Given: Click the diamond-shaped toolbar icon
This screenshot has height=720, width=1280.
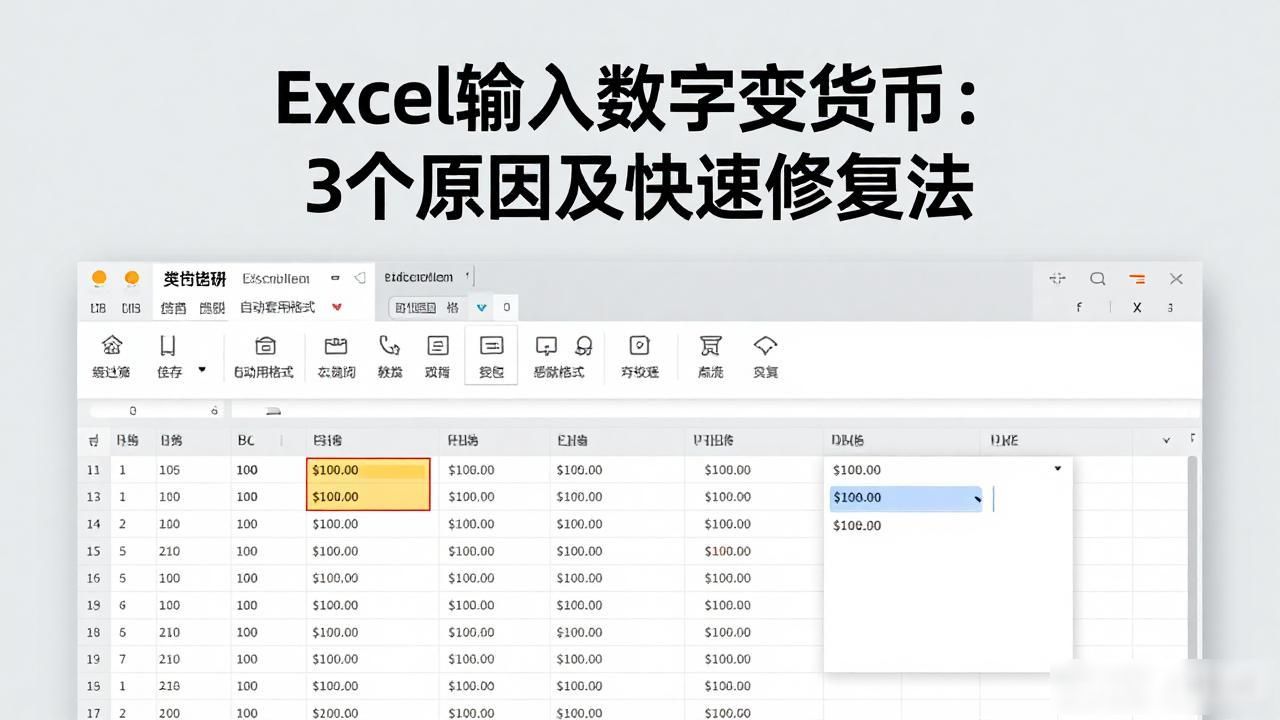Looking at the screenshot, I should coord(766,346).
